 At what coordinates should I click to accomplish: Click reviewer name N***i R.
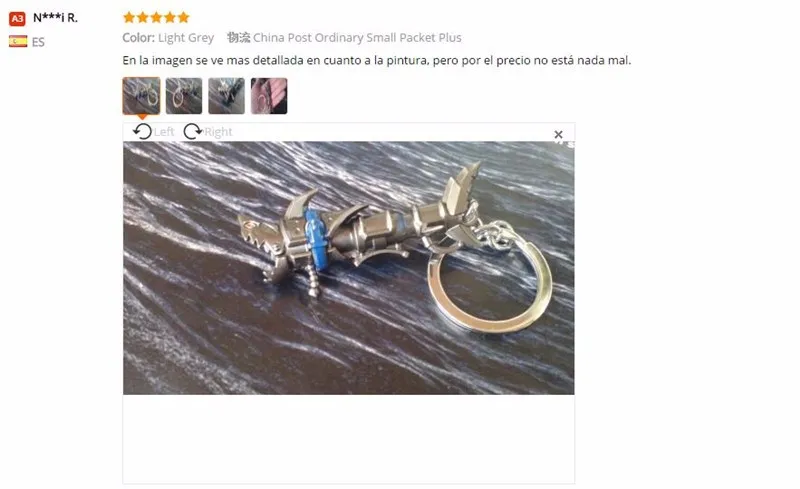(55, 18)
